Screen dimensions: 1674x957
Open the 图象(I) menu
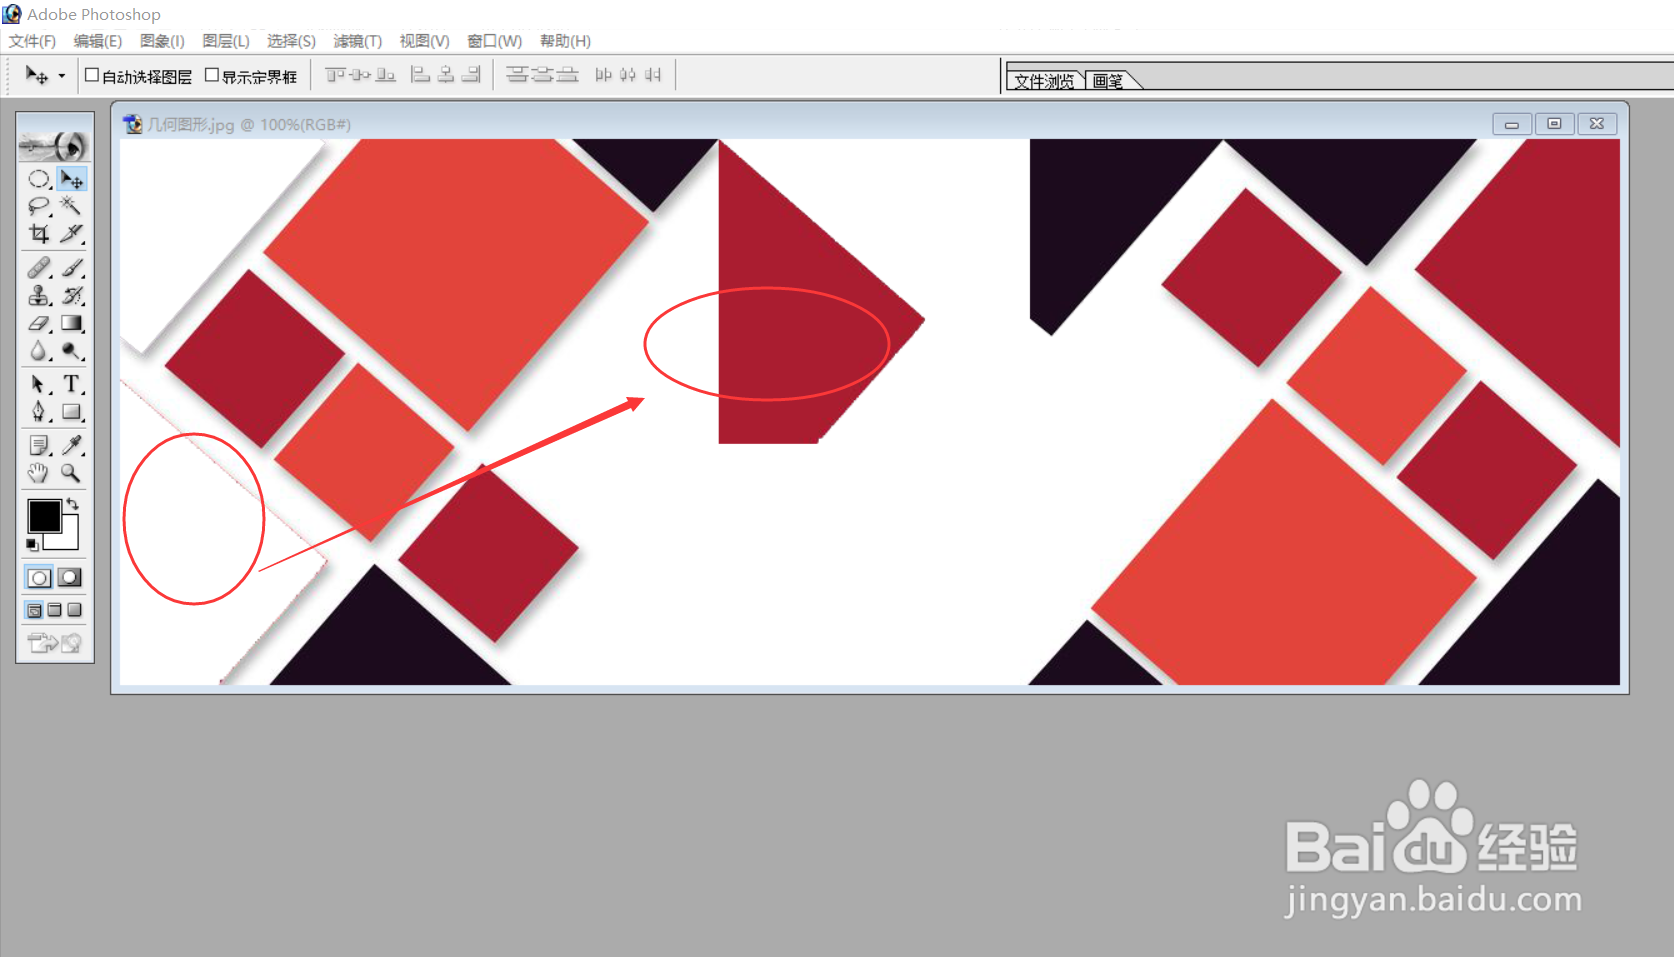pos(162,41)
